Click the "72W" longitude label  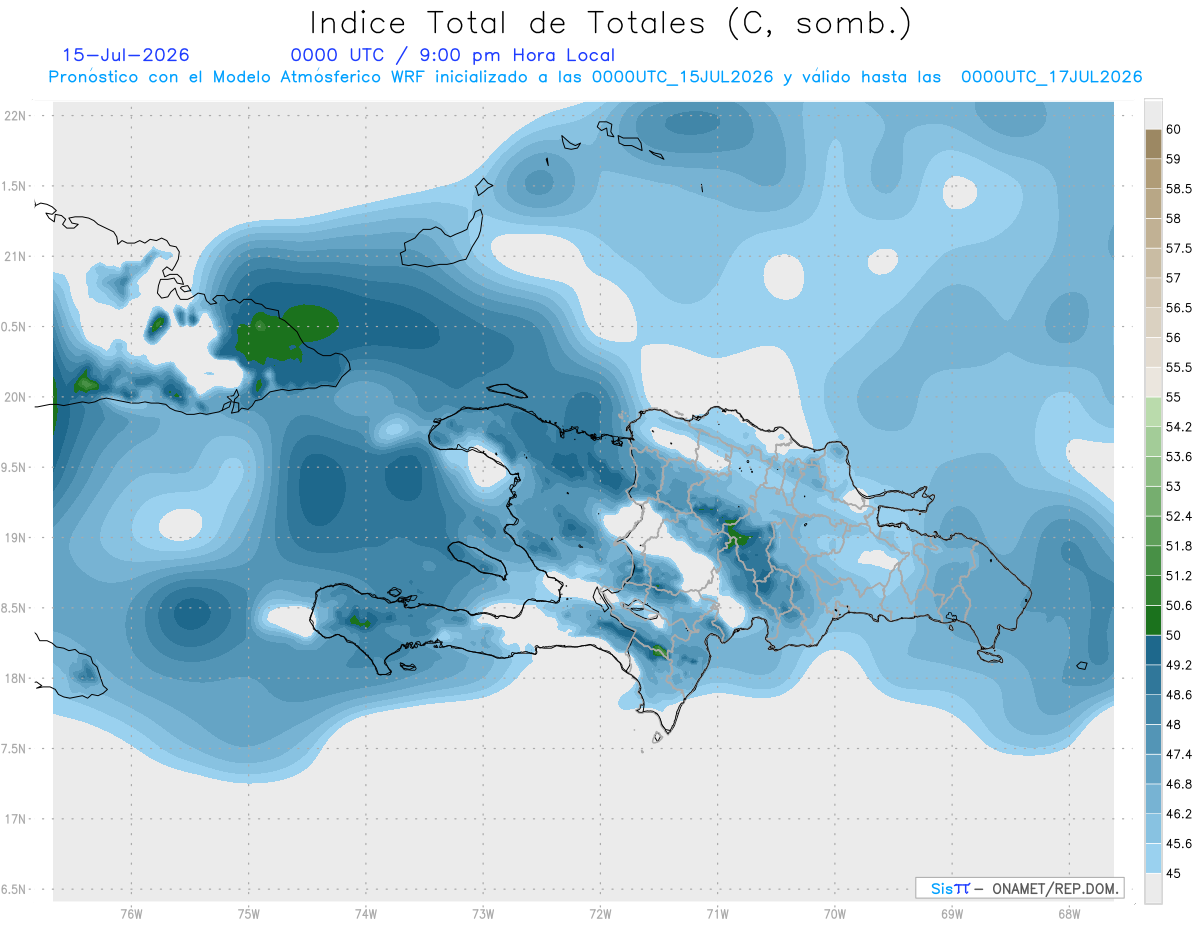600,914
